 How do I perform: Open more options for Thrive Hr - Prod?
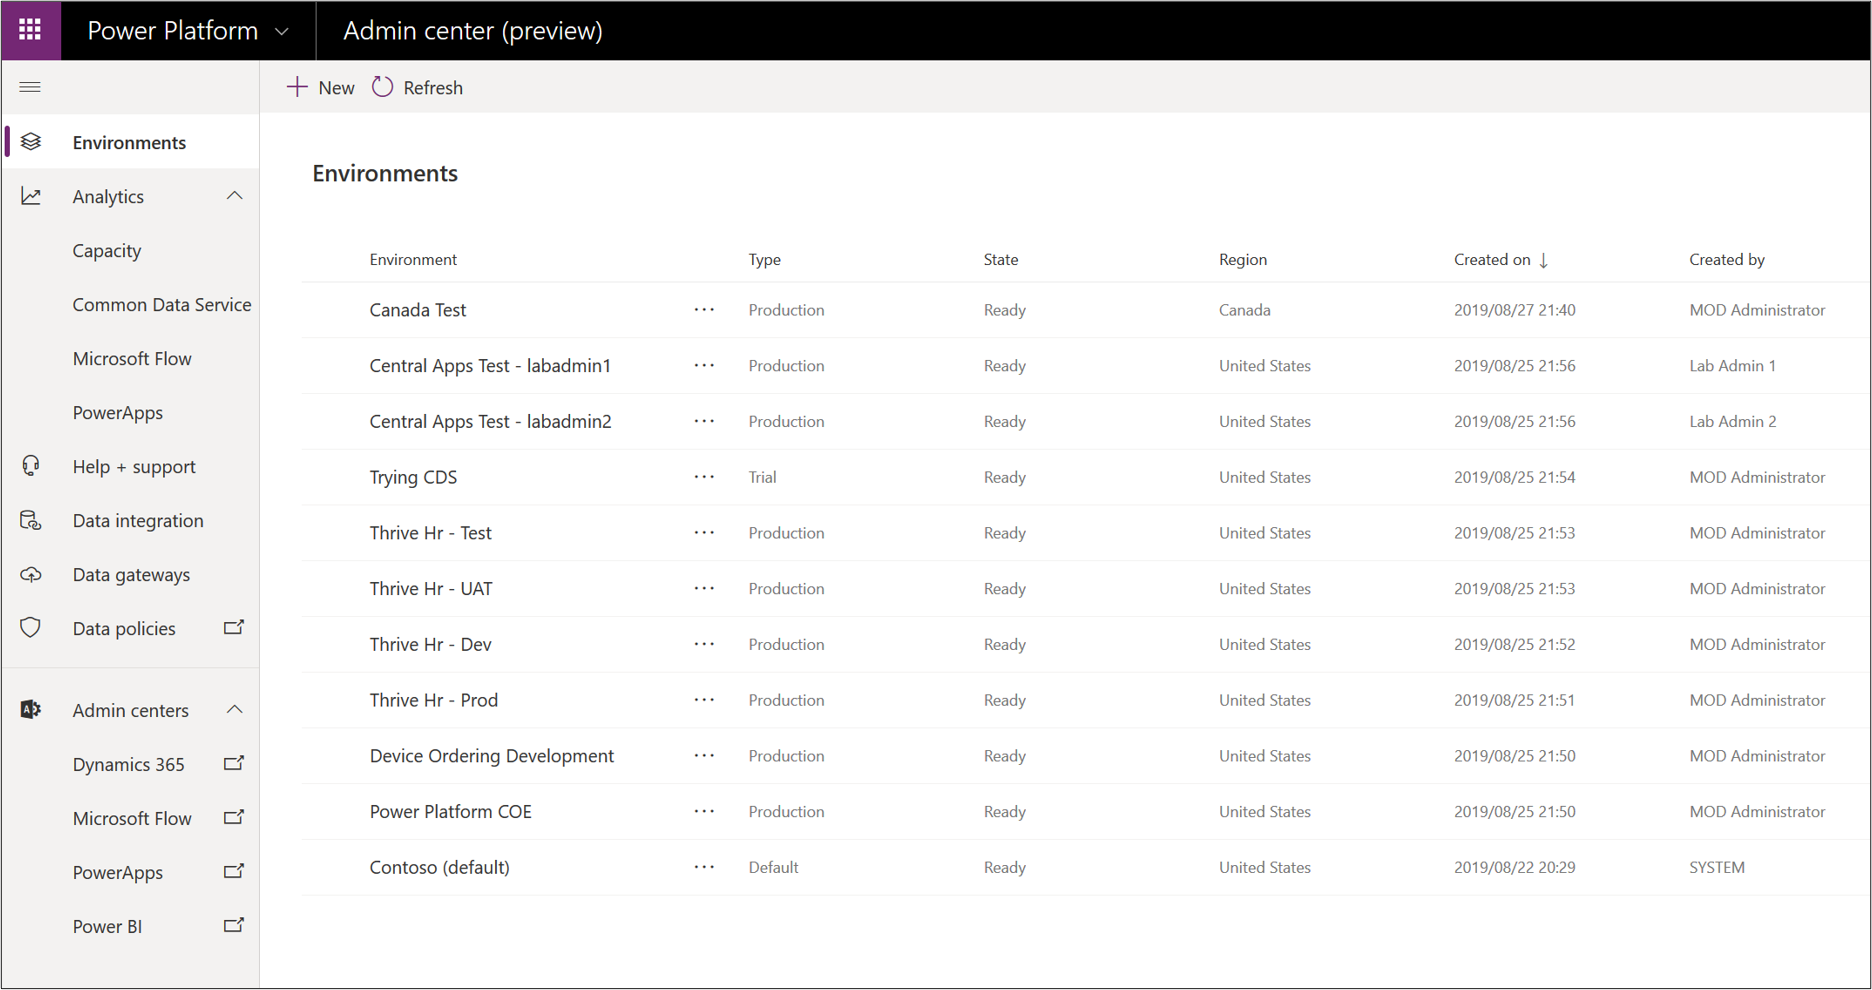pos(704,700)
